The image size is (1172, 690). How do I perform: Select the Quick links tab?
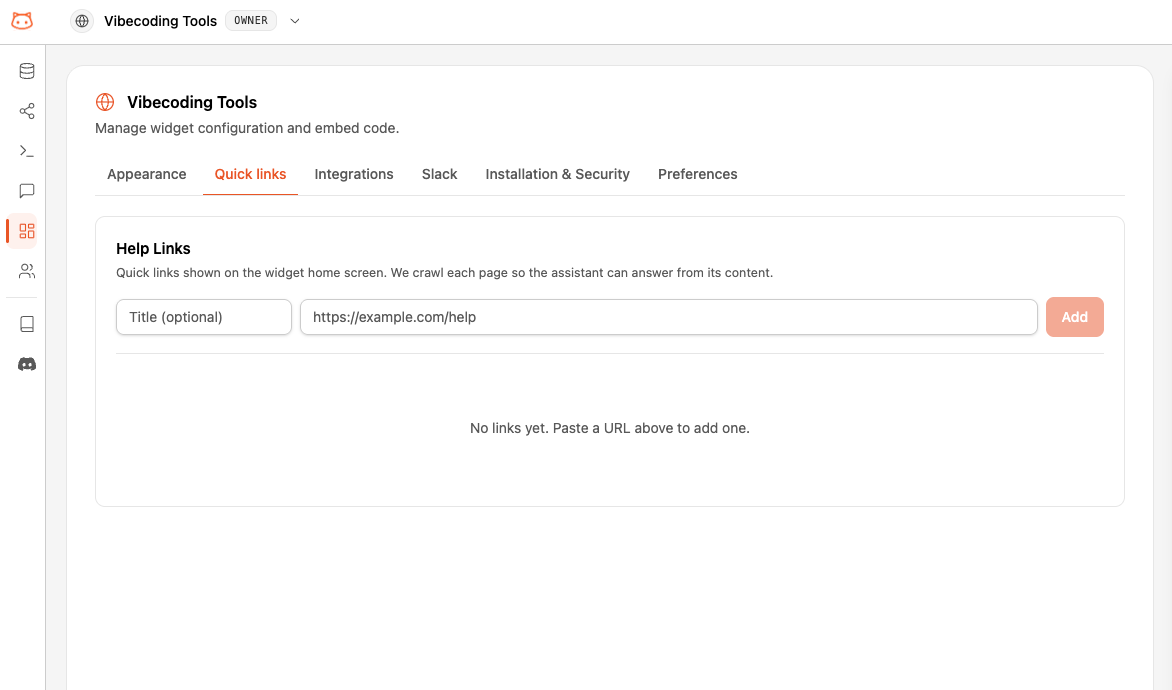coord(250,174)
